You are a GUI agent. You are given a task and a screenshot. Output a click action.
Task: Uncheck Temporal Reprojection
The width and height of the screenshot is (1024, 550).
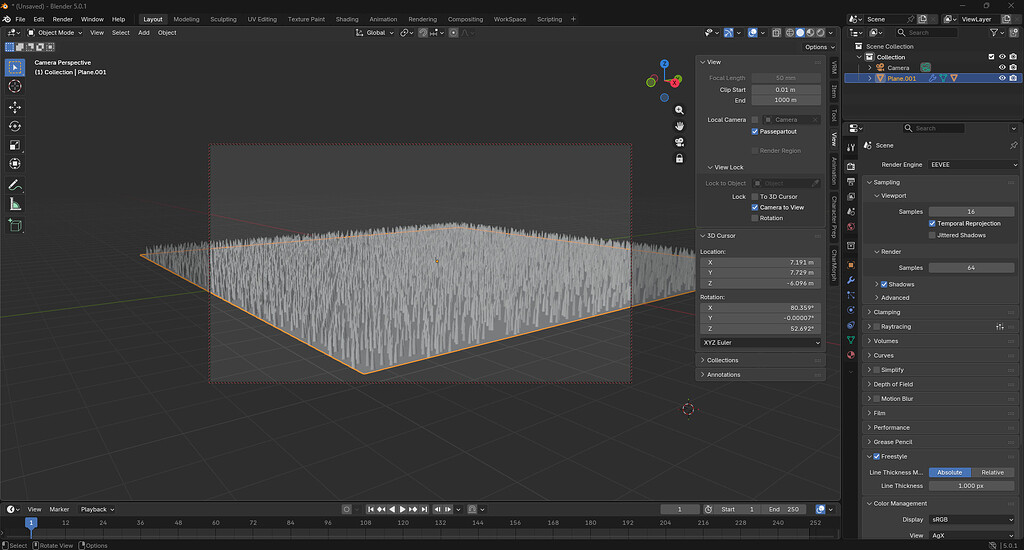pyautogui.click(x=932, y=223)
